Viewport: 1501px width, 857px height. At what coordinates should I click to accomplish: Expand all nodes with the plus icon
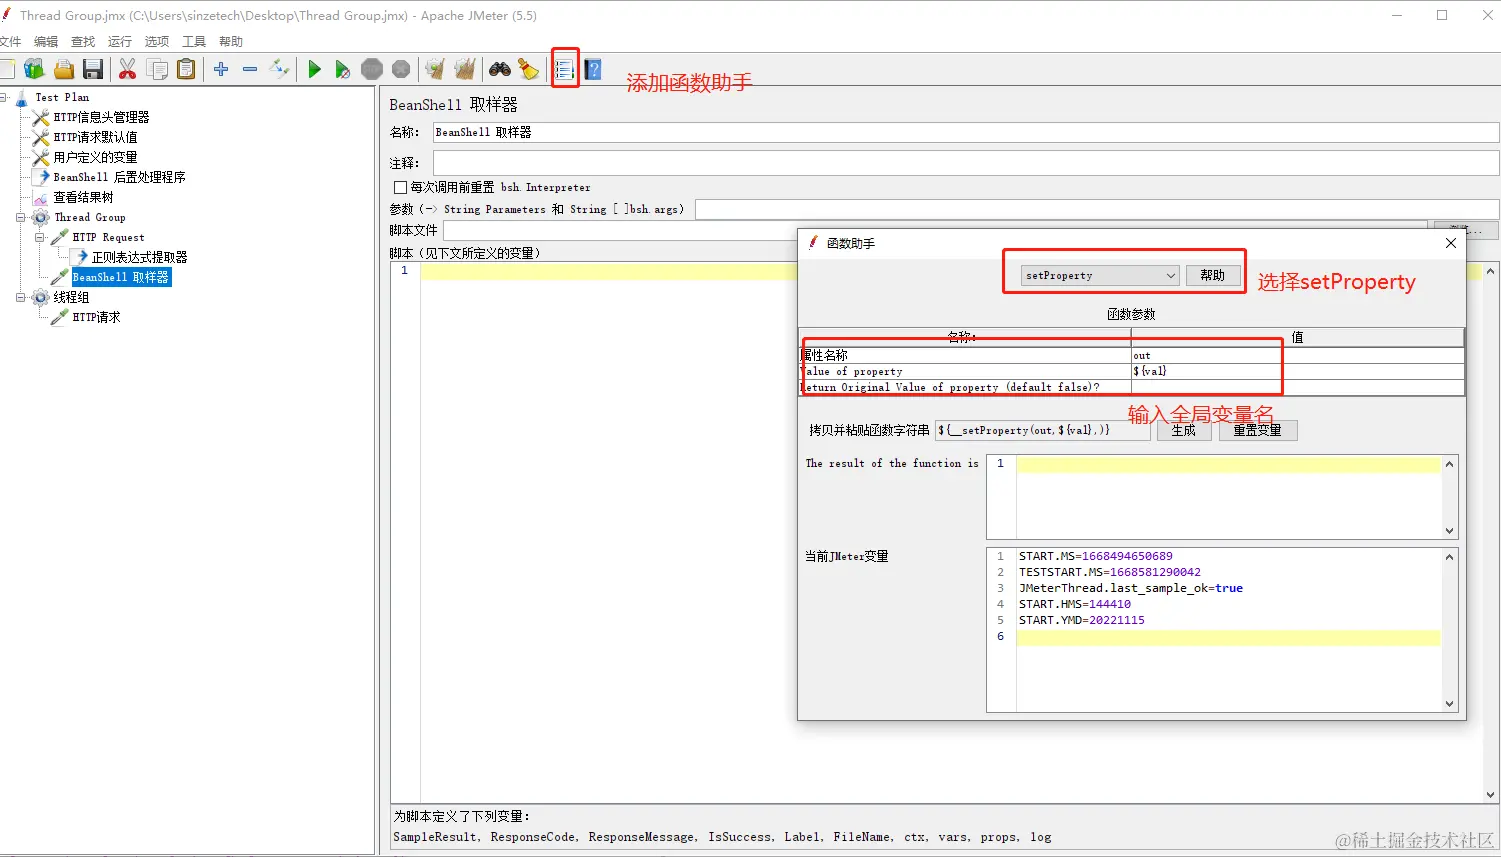click(221, 69)
